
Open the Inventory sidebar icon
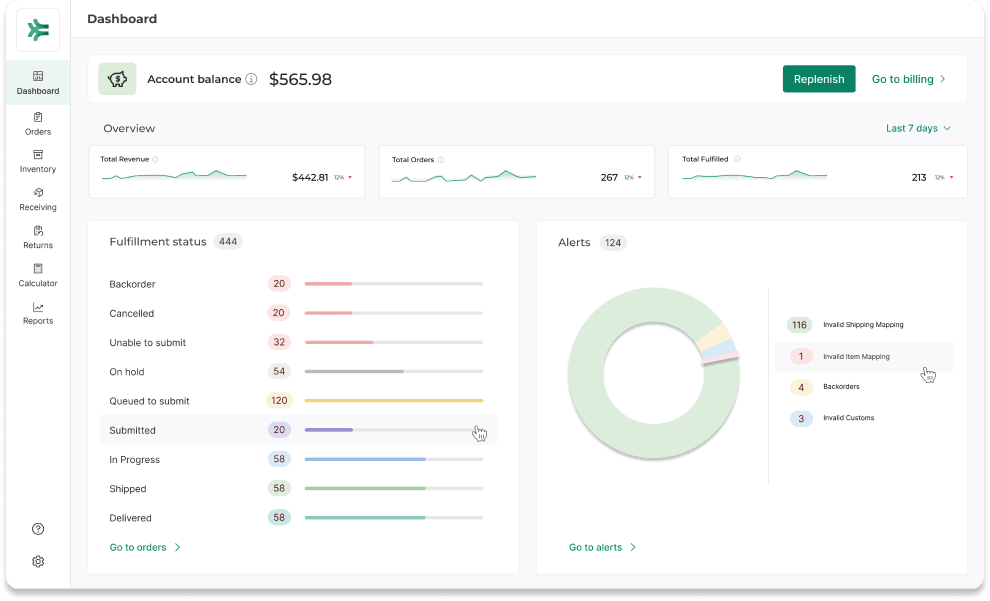coord(38,155)
